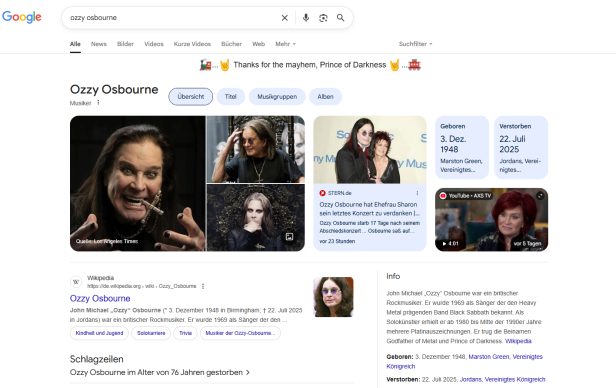Click the Schlagzeilen heading
616x388 pixels.
coord(97,359)
